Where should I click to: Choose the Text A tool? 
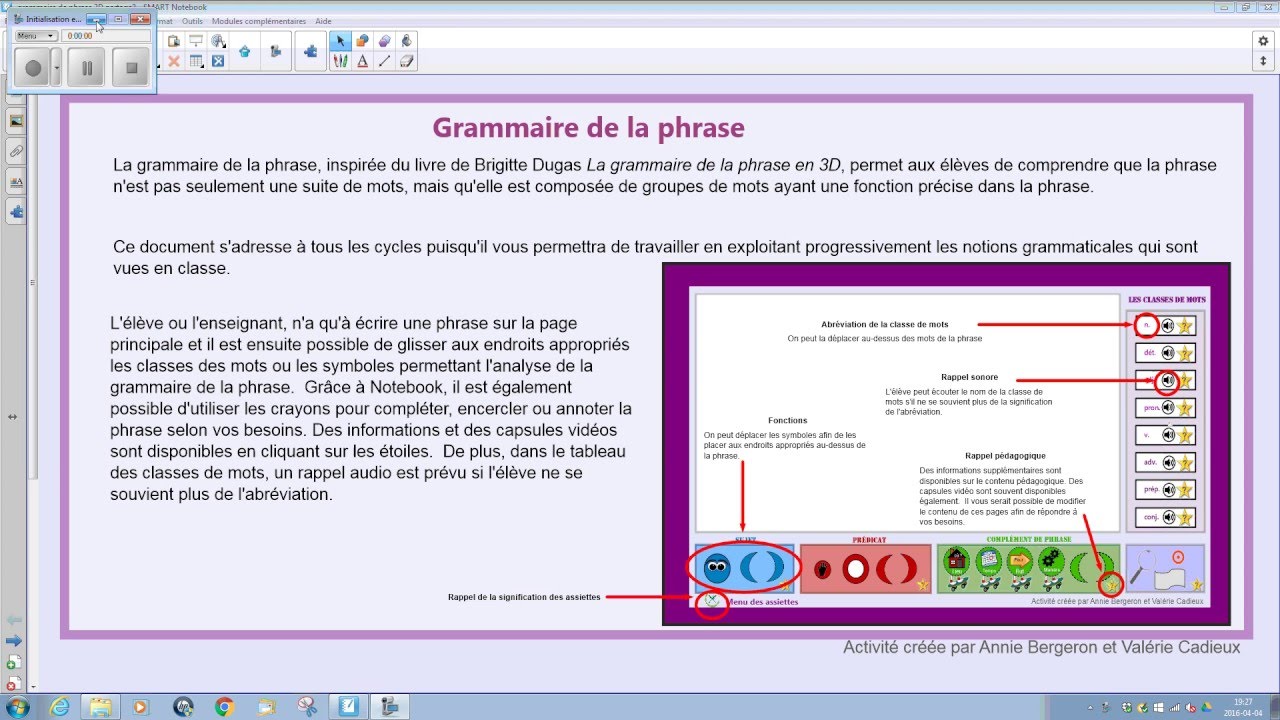click(x=362, y=61)
